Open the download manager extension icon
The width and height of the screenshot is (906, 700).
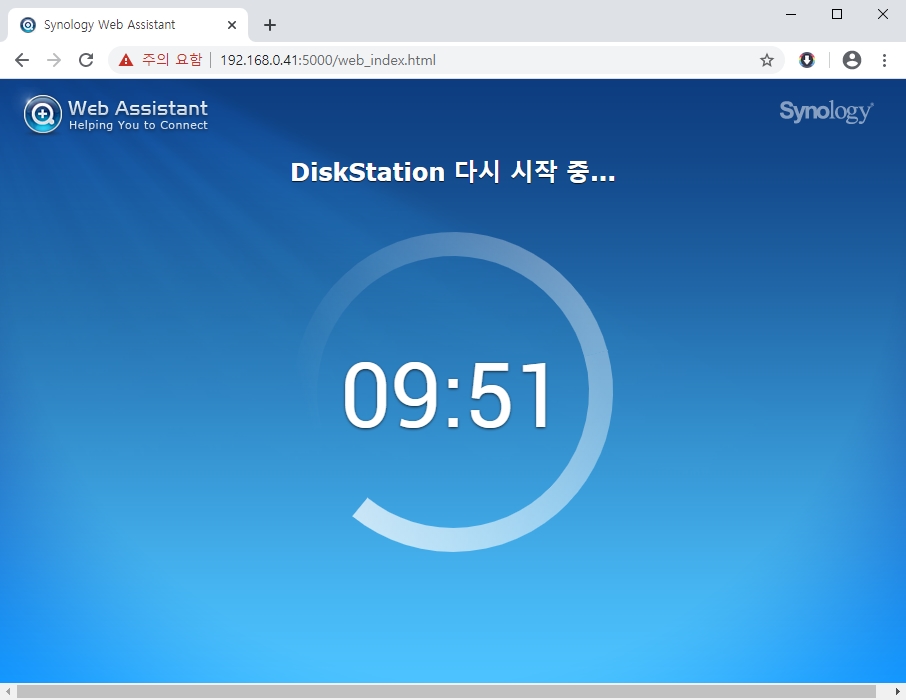[807, 60]
